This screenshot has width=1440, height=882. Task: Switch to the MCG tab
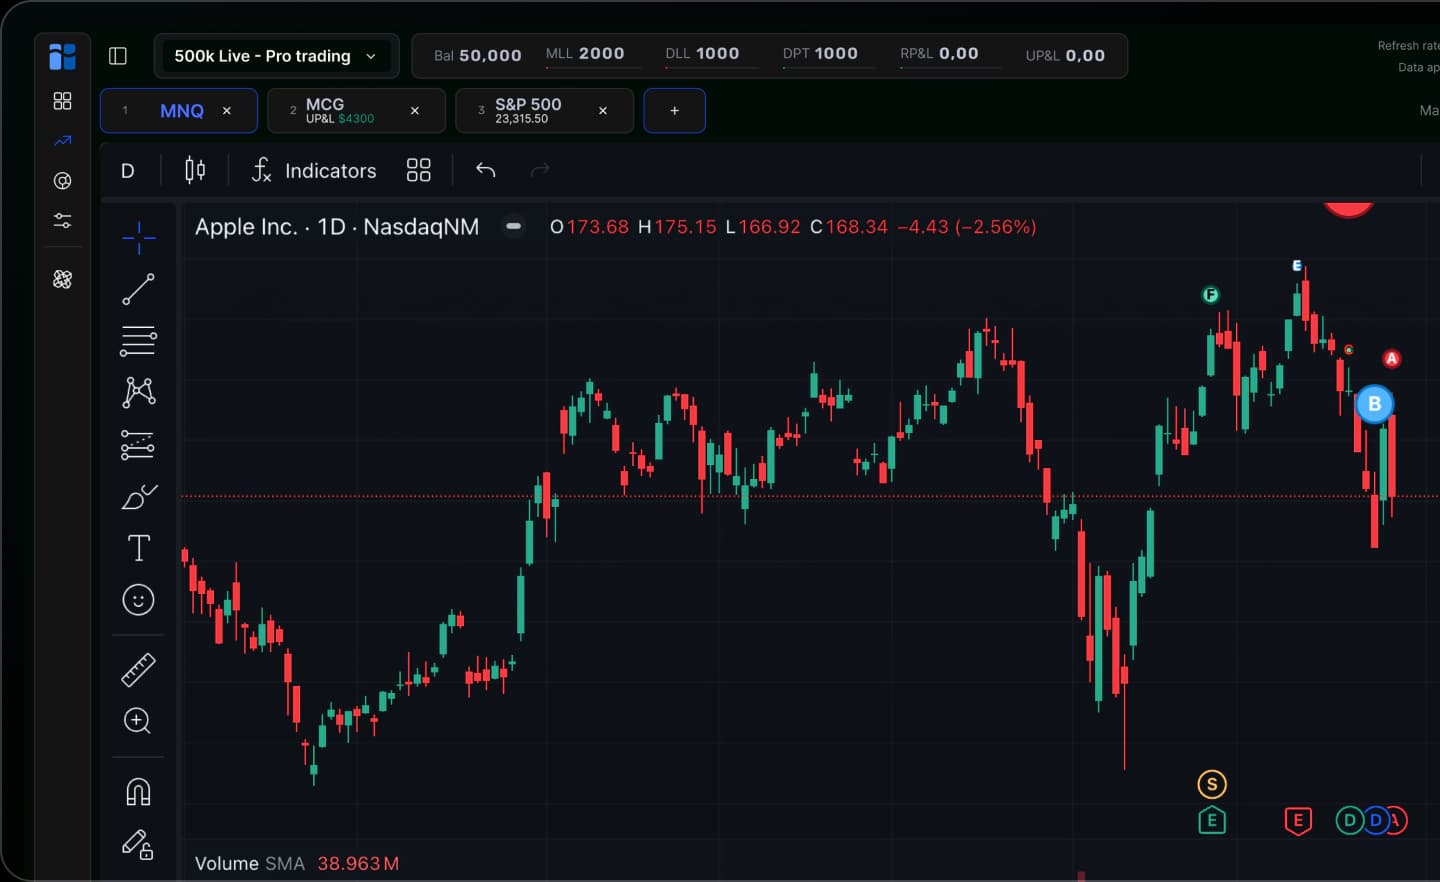point(340,110)
